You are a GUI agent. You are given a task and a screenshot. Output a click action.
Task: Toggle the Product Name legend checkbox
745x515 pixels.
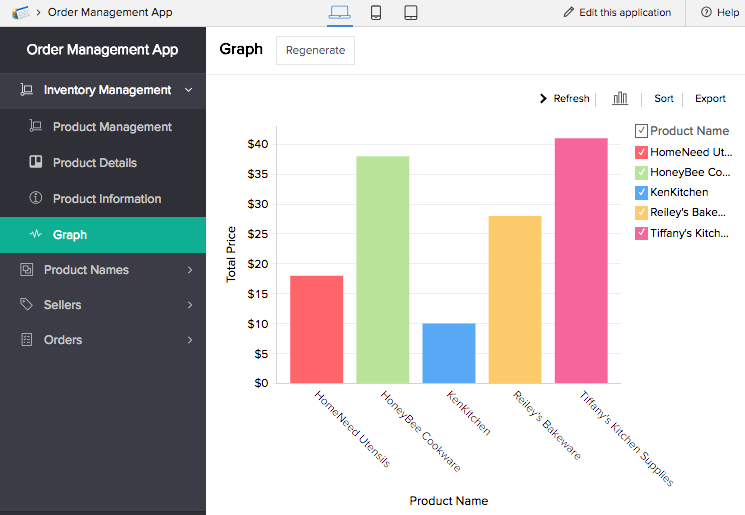point(641,131)
